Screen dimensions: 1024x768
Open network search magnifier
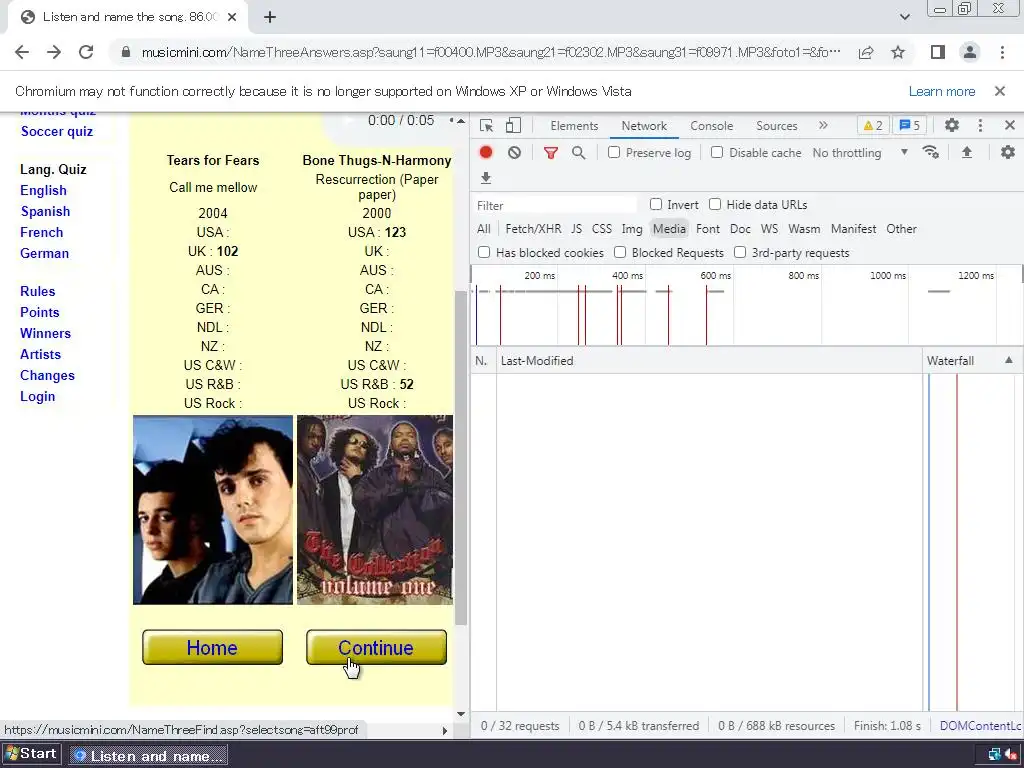(x=579, y=153)
